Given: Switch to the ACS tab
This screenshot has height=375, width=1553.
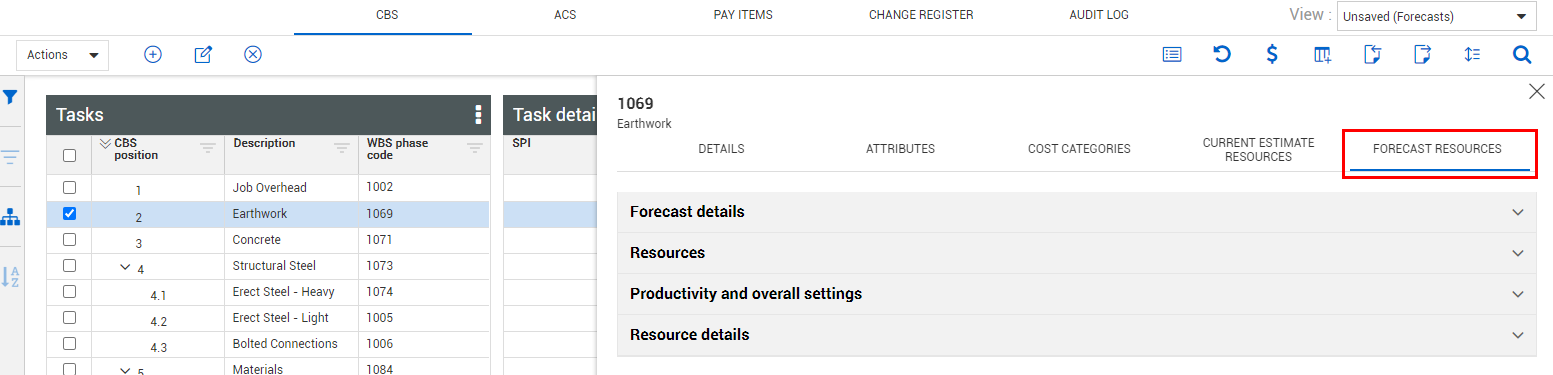Looking at the screenshot, I should pyautogui.click(x=565, y=15).
